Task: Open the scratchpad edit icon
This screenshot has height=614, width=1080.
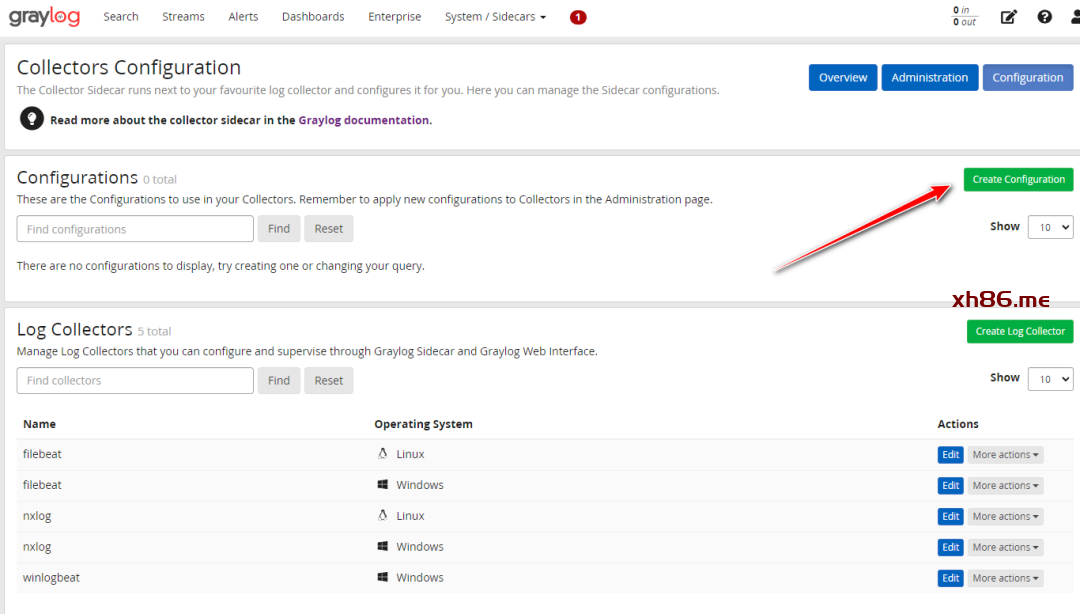Action: click(1008, 17)
